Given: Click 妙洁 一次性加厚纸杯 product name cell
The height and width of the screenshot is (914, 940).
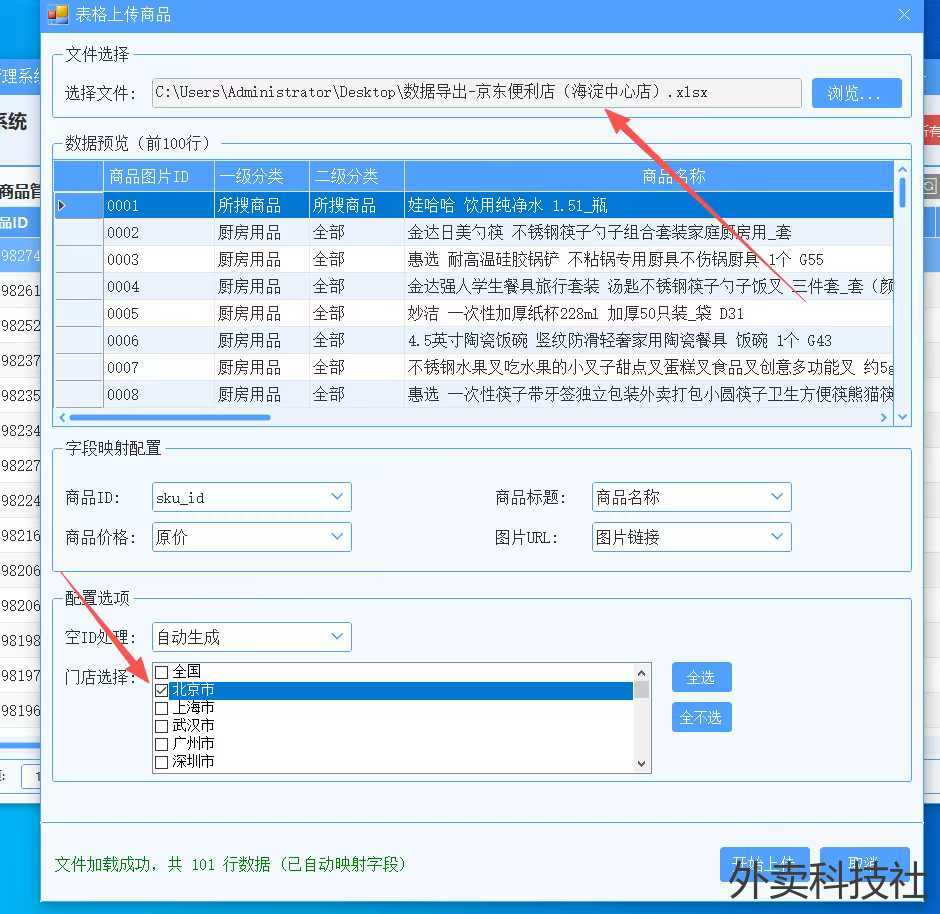Looking at the screenshot, I should point(649,313).
